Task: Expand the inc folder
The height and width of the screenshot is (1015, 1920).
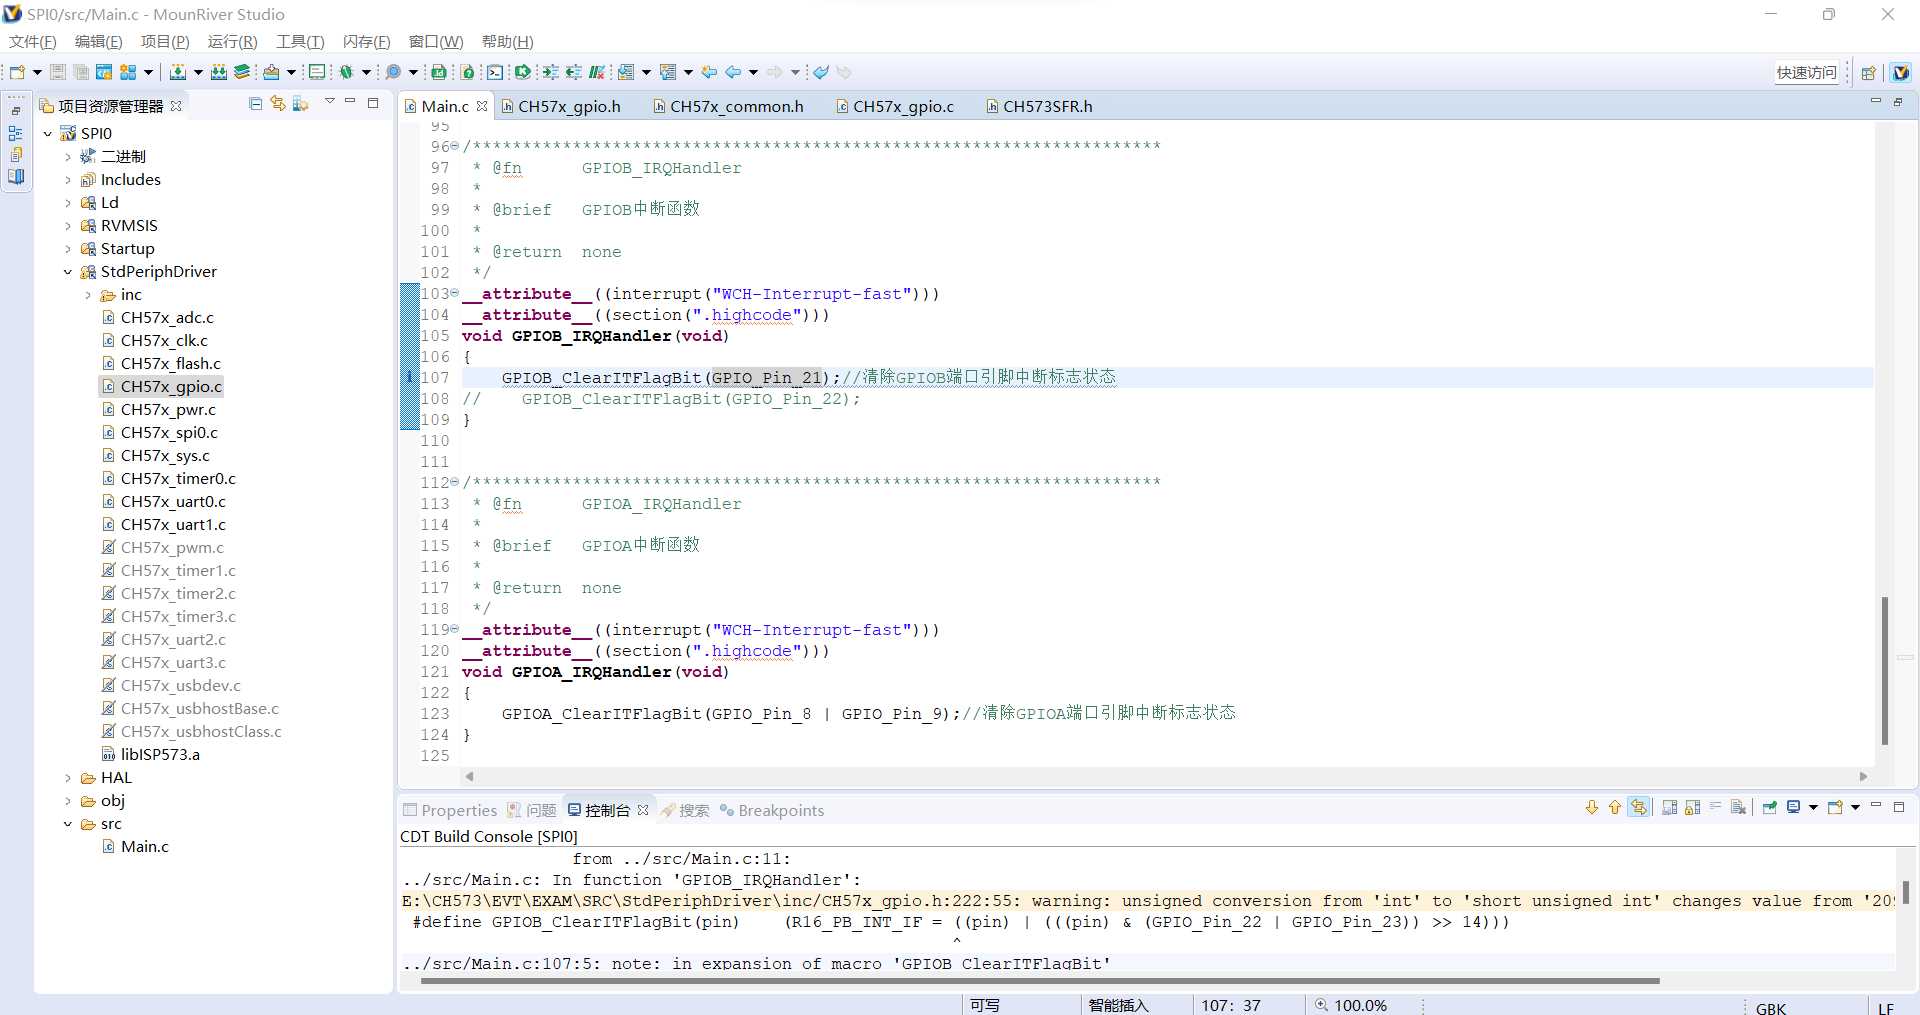Action: (x=88, y=295)
